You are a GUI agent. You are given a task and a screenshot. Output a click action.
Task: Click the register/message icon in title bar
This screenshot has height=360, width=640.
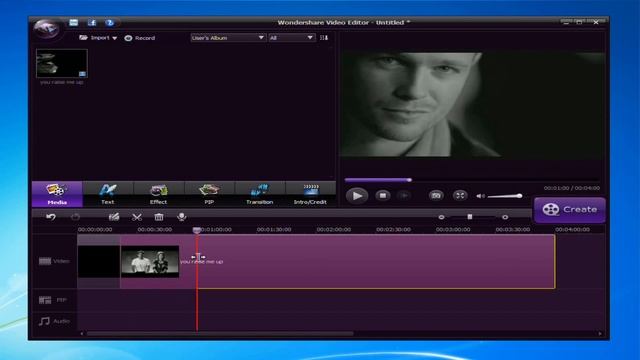click(73, 22)
